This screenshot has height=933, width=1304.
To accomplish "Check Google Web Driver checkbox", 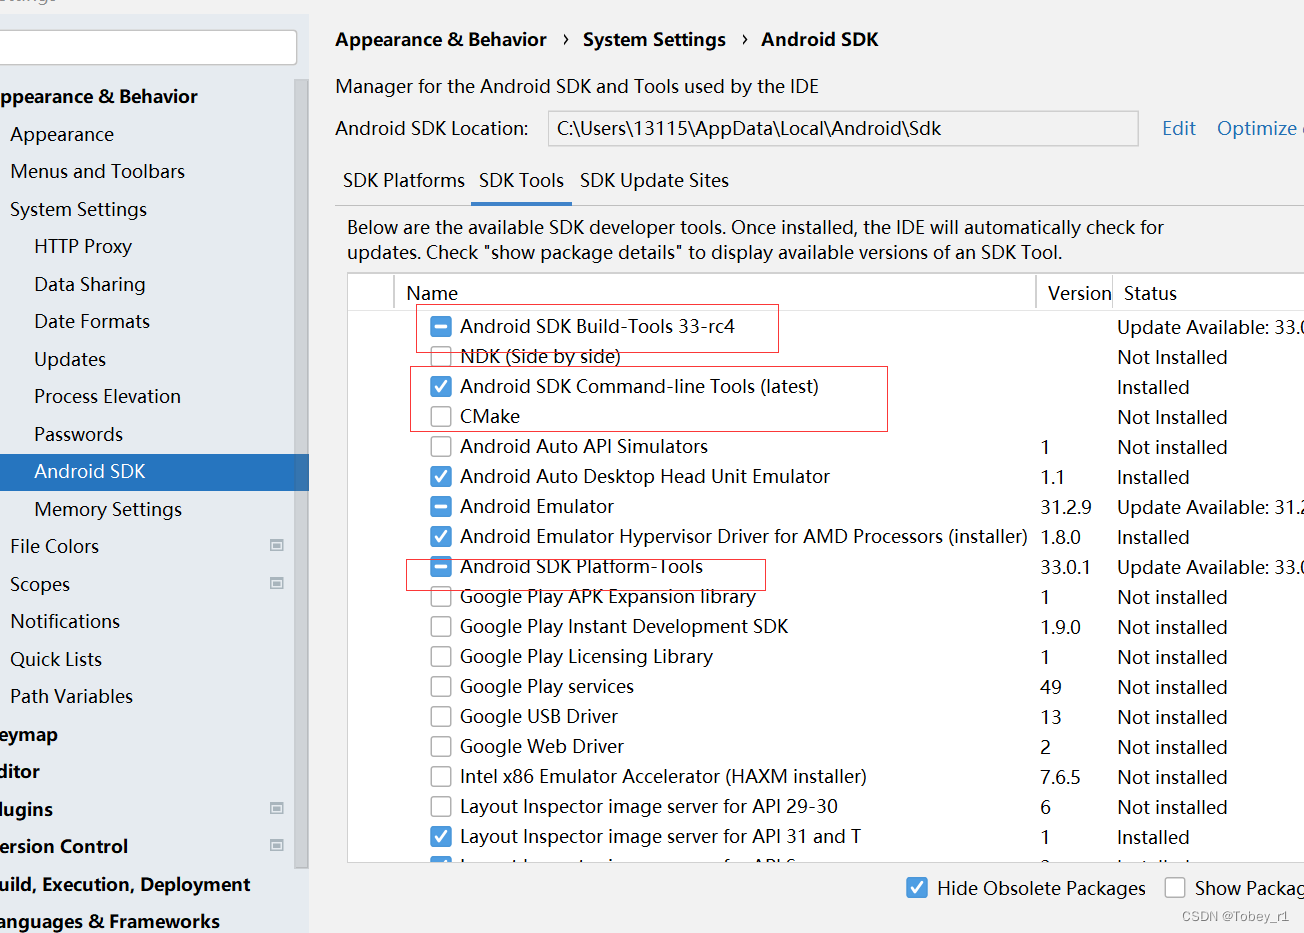I will [441, 746].
